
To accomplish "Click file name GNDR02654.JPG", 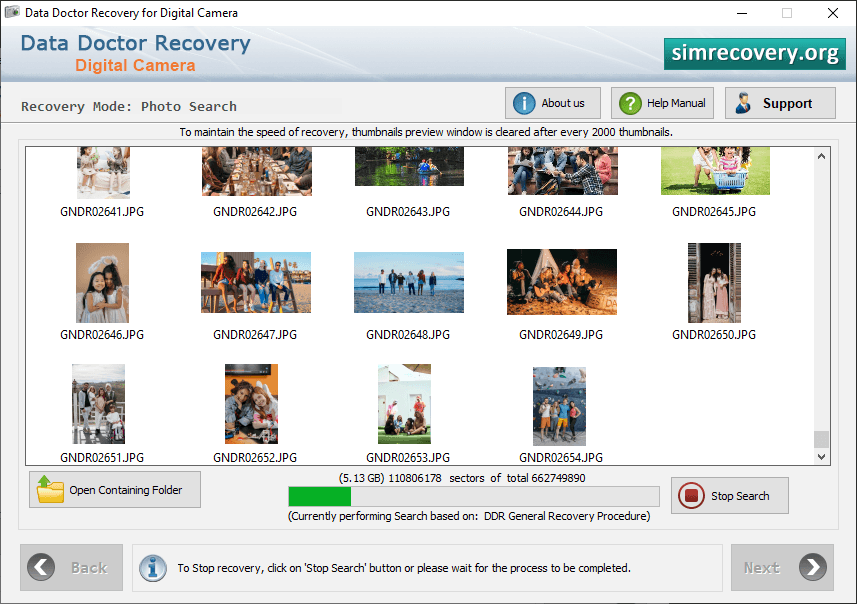I will (561, 458).
